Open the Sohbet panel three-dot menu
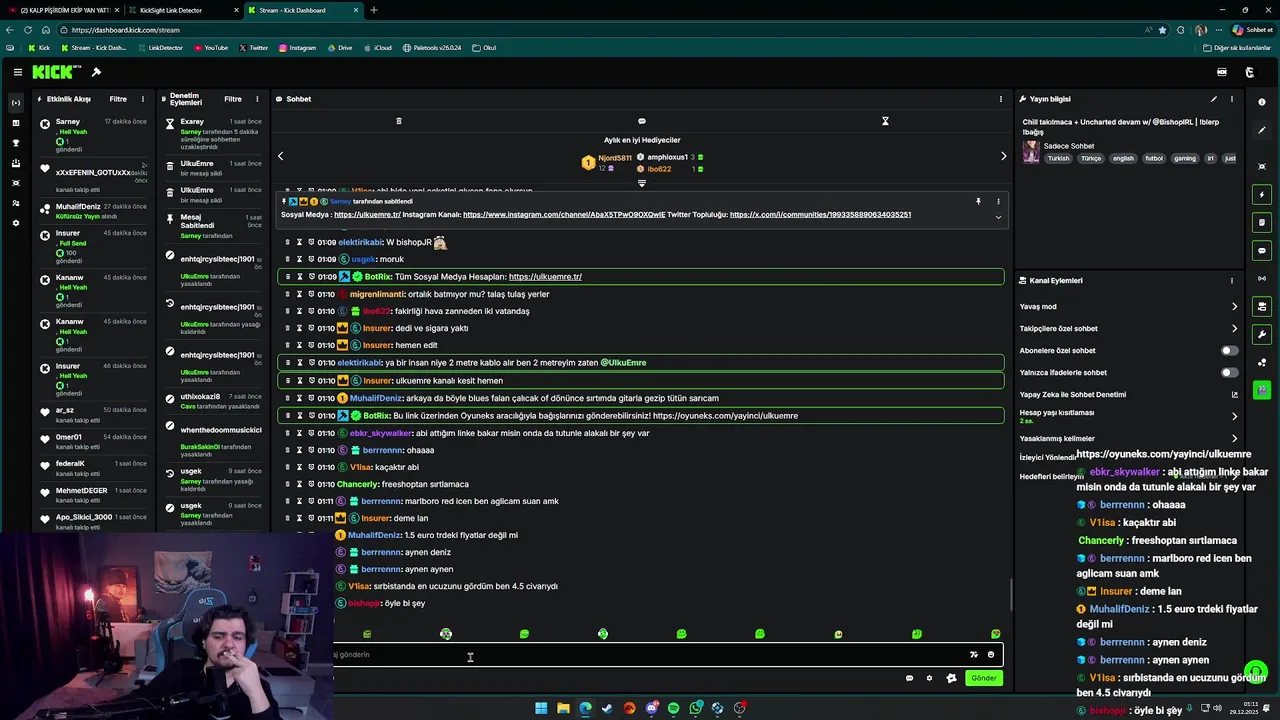Screen dimensions: 1280x720 (x=1000, y=99)
